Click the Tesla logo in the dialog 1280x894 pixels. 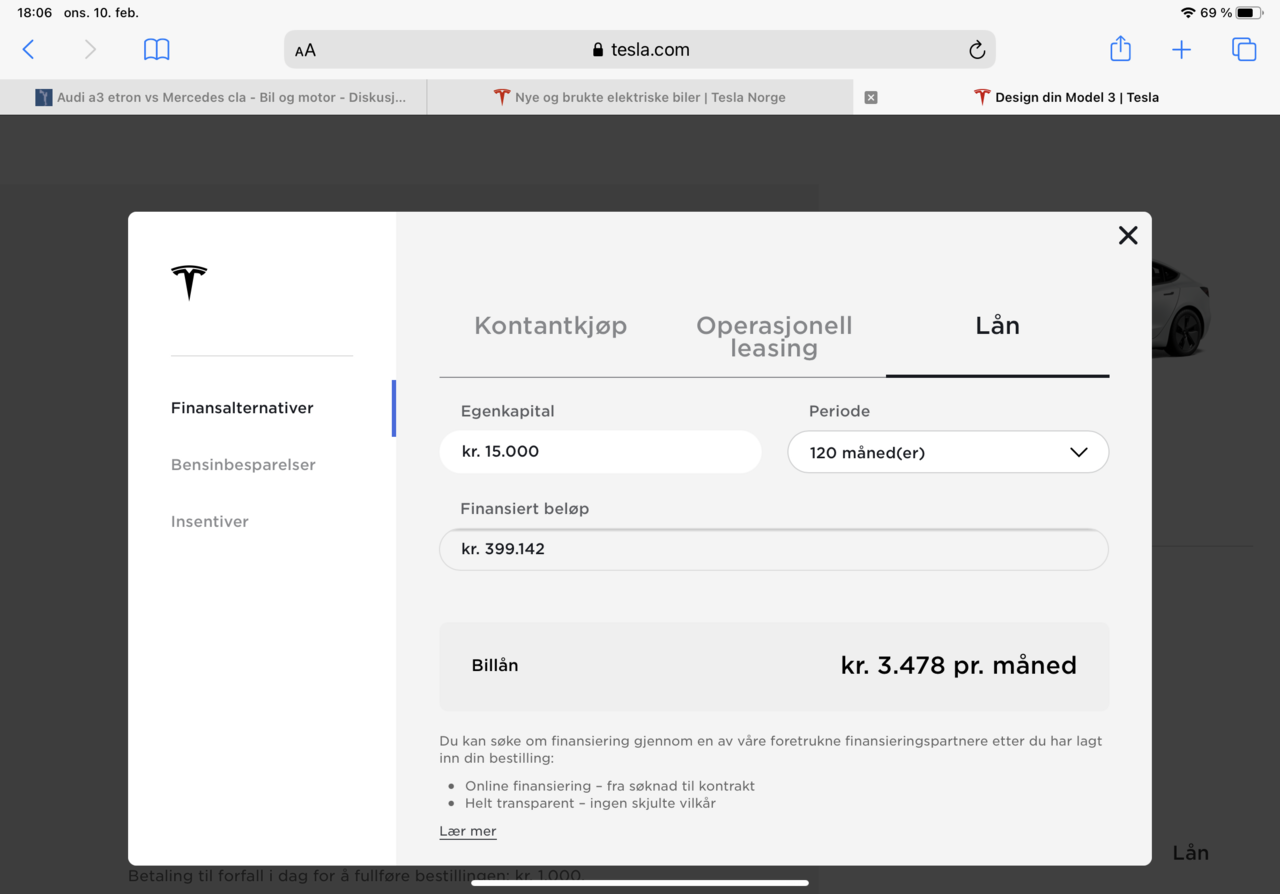(x=189, y=283)
